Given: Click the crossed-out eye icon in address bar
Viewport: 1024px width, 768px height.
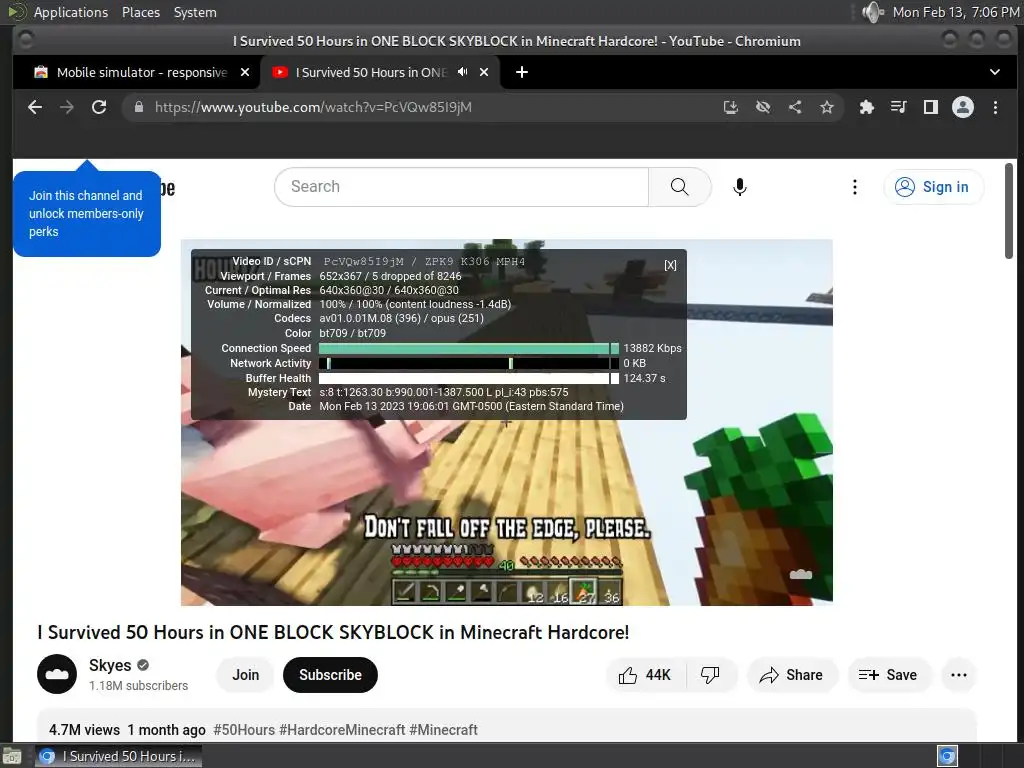Looking at the screenshot, I should [x=763, y=107].
